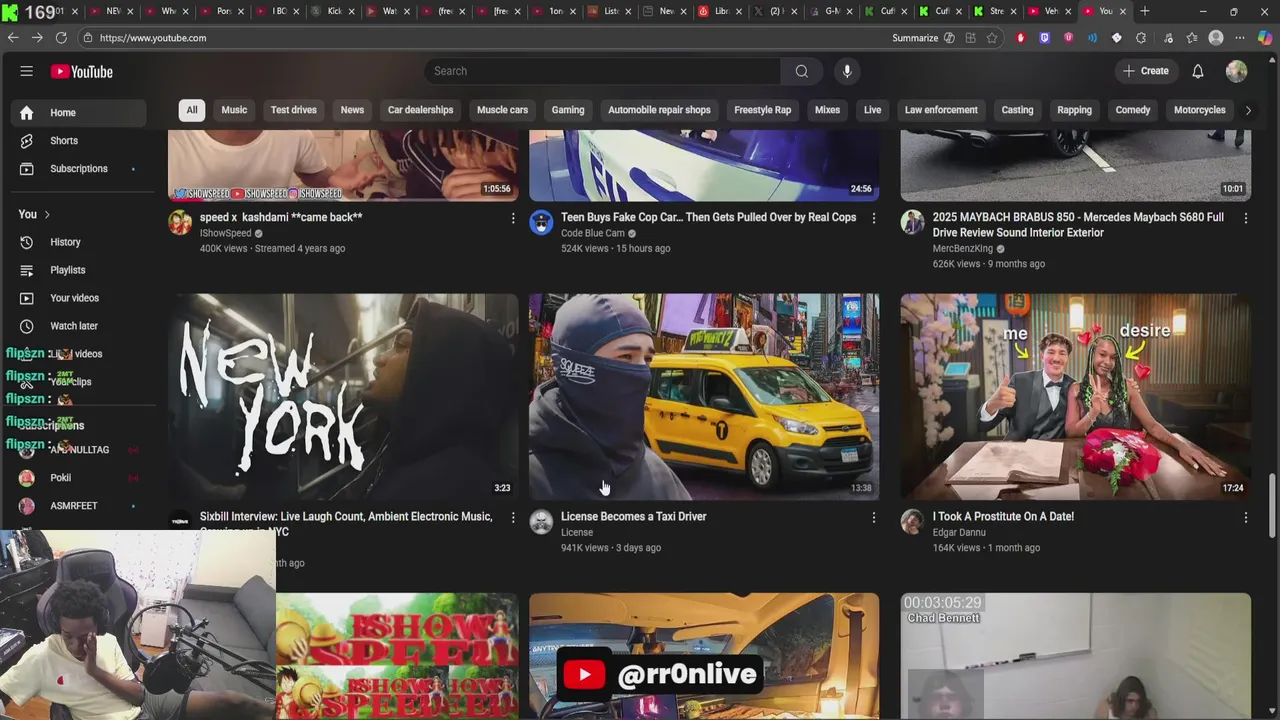
Task: Expand the You section chevron
Action: 46,215
